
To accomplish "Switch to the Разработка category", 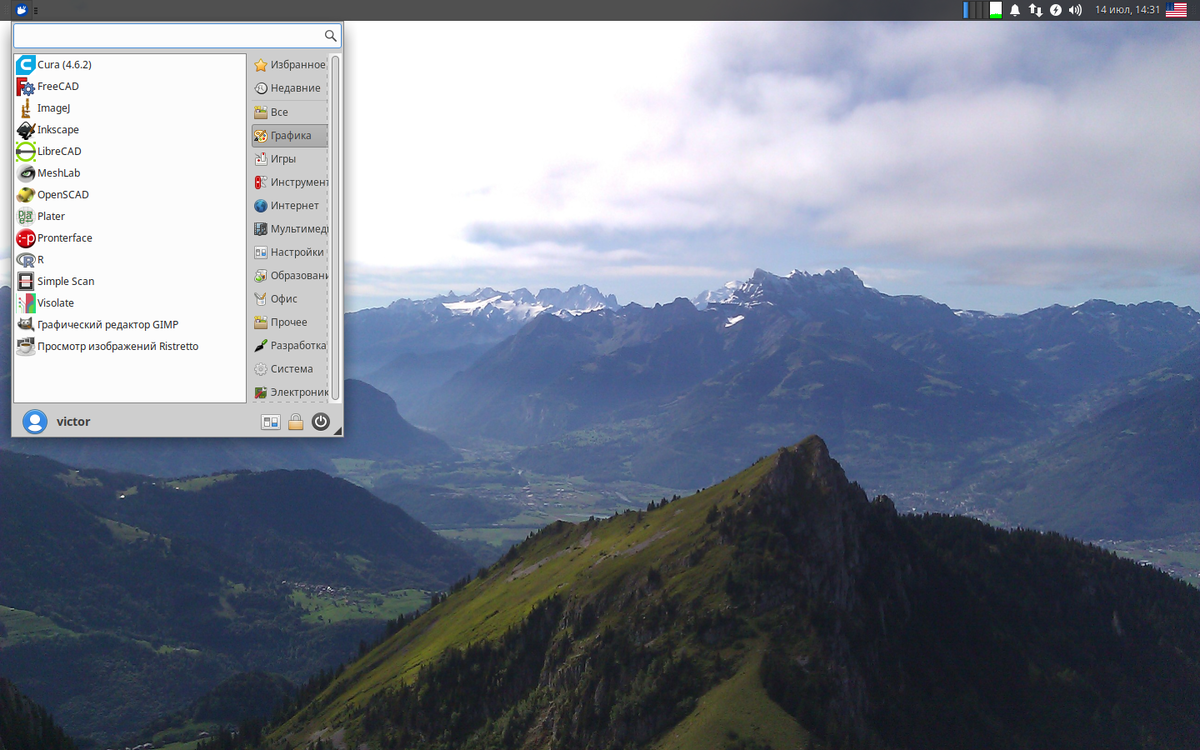I will pos(290,346).
